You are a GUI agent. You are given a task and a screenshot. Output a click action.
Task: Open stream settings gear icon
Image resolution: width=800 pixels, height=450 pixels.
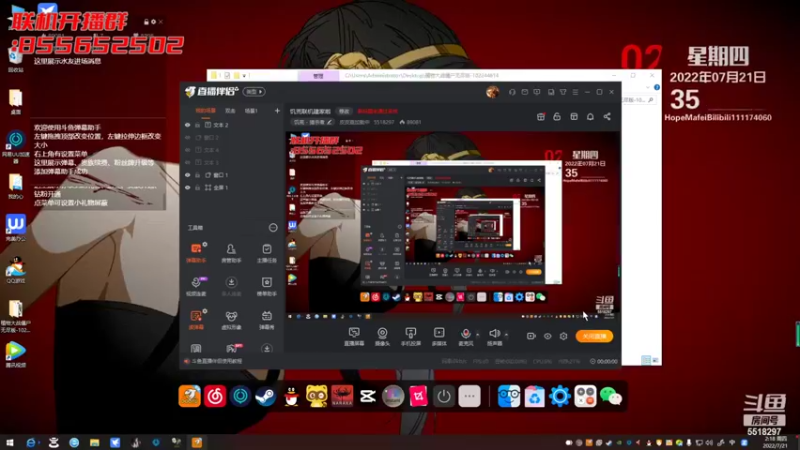[x=563, y=336]
